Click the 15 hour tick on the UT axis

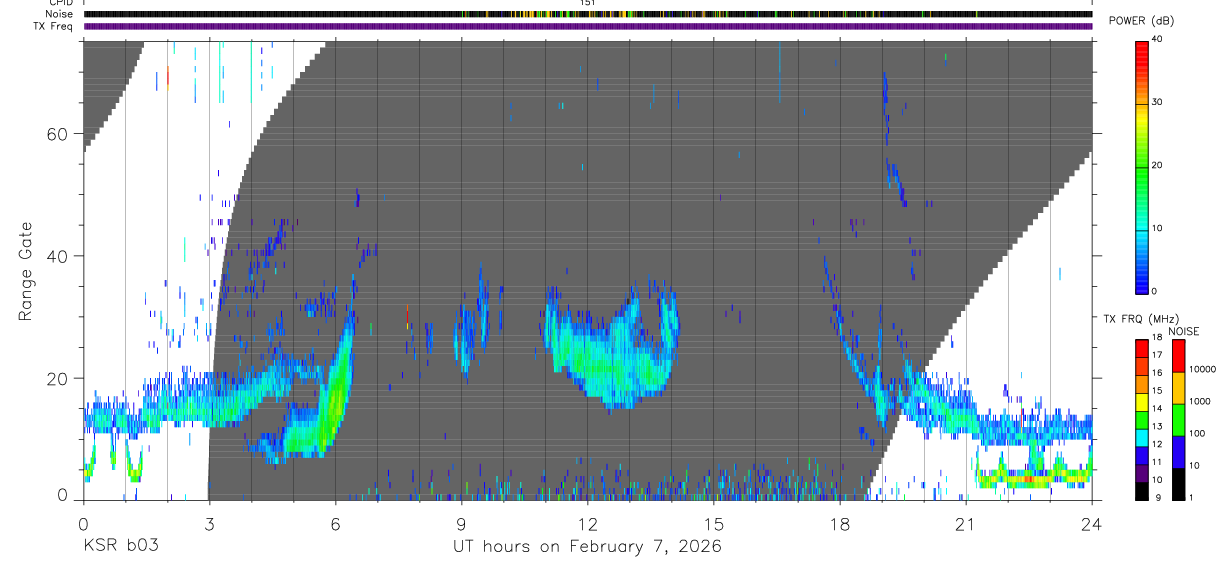(714, 523)
